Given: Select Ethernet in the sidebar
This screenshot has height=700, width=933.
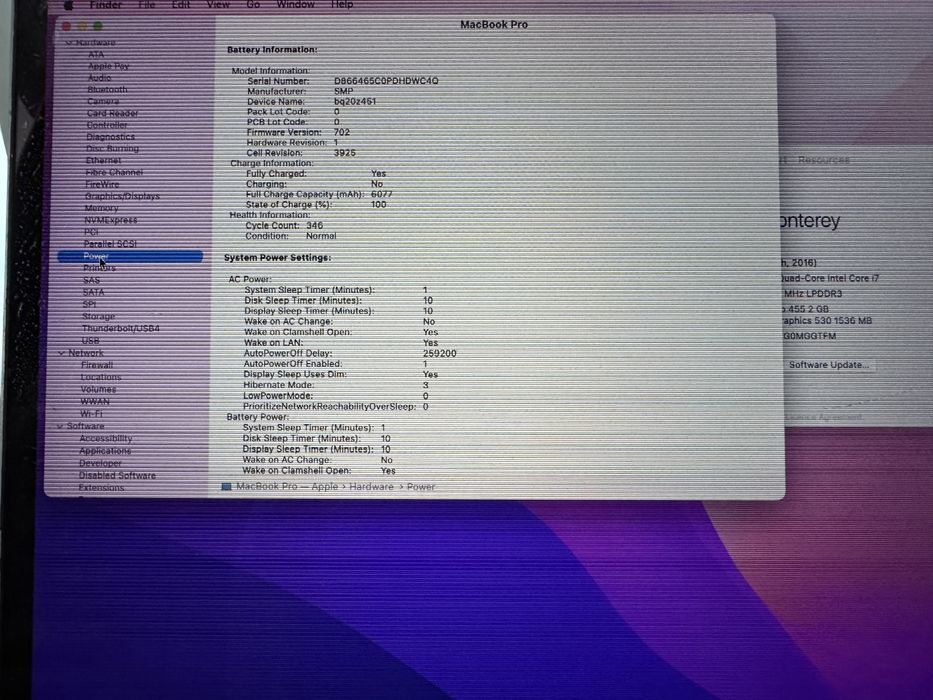Looking at the screenshot, I should [x=104, y=161].
